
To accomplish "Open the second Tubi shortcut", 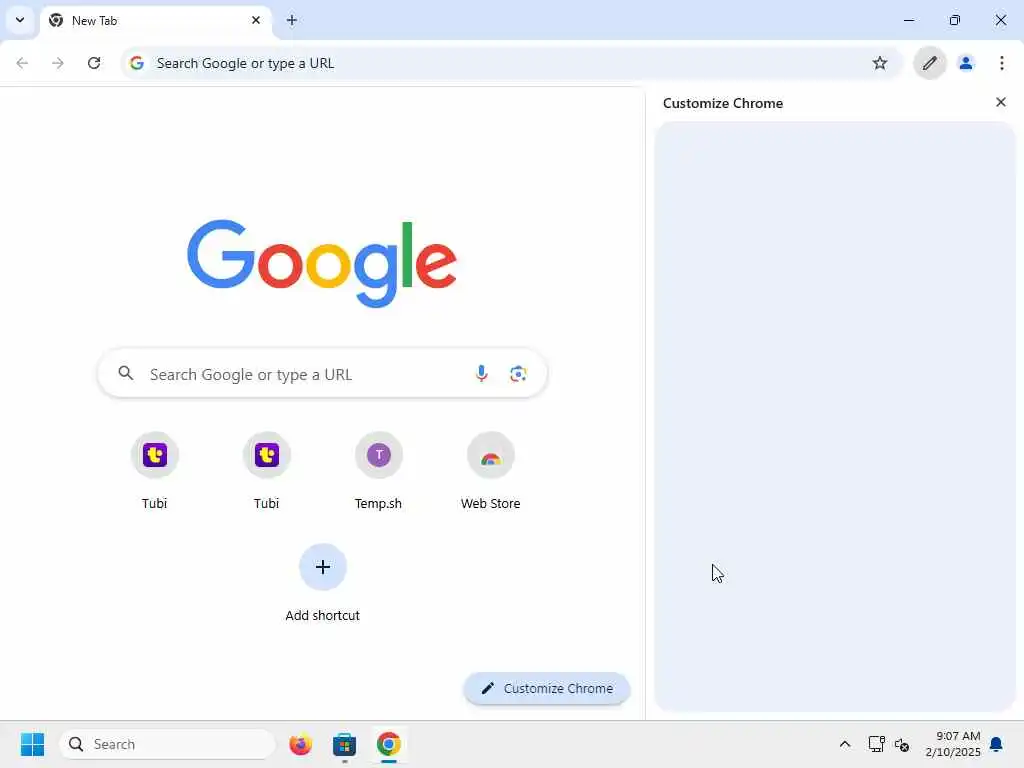I will tap(266, 470).
